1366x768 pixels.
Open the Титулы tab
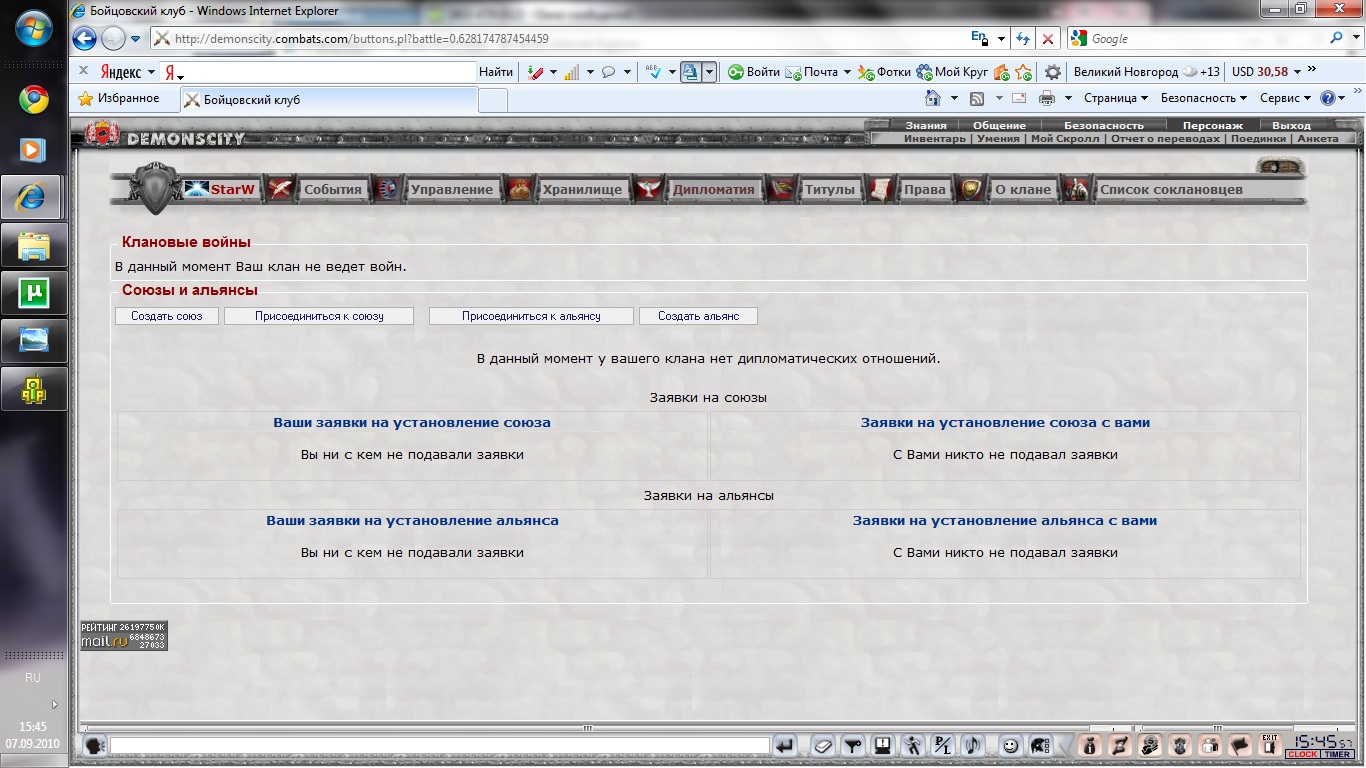tap(830, 189)
